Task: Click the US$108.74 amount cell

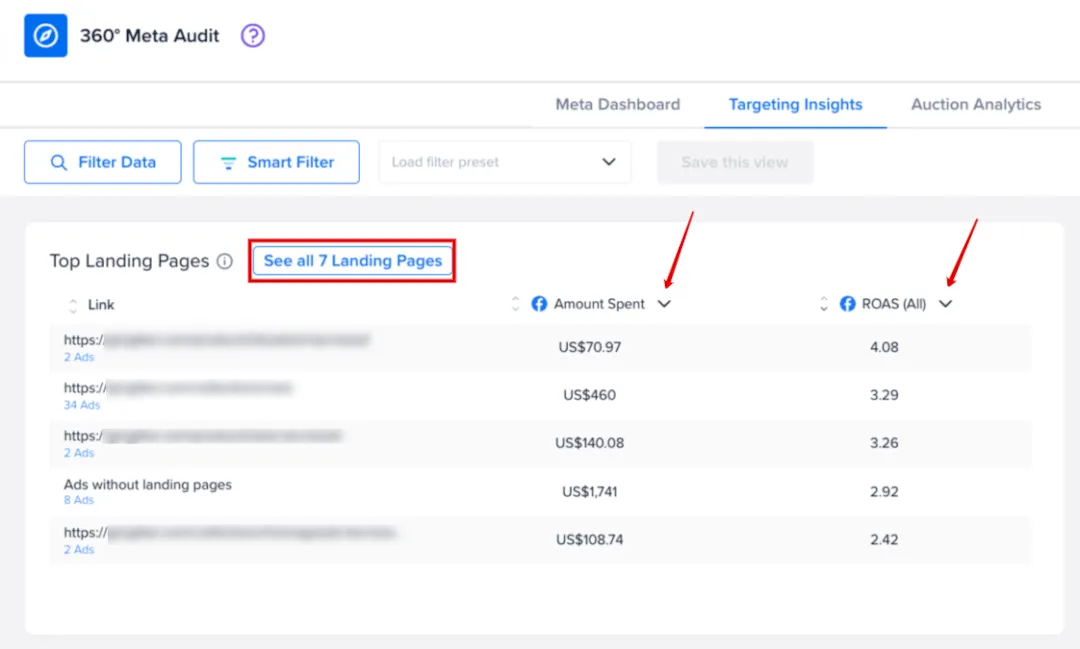Action: tap(590, 539)
